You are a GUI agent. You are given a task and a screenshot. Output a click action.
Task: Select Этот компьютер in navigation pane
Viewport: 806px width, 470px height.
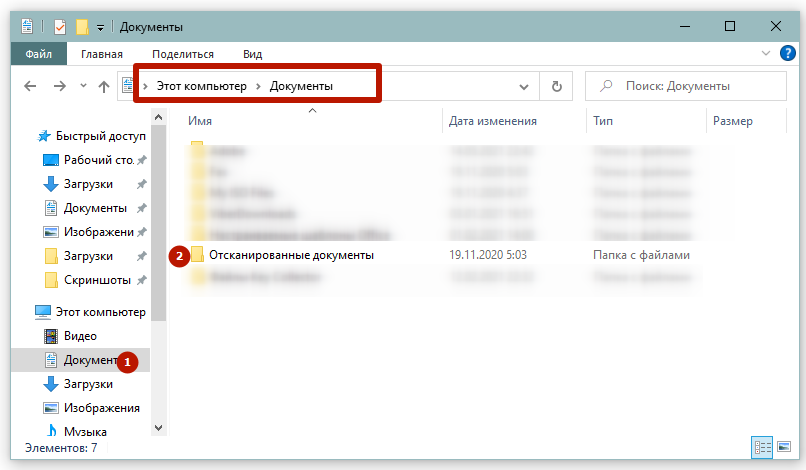tap(101, 312)
